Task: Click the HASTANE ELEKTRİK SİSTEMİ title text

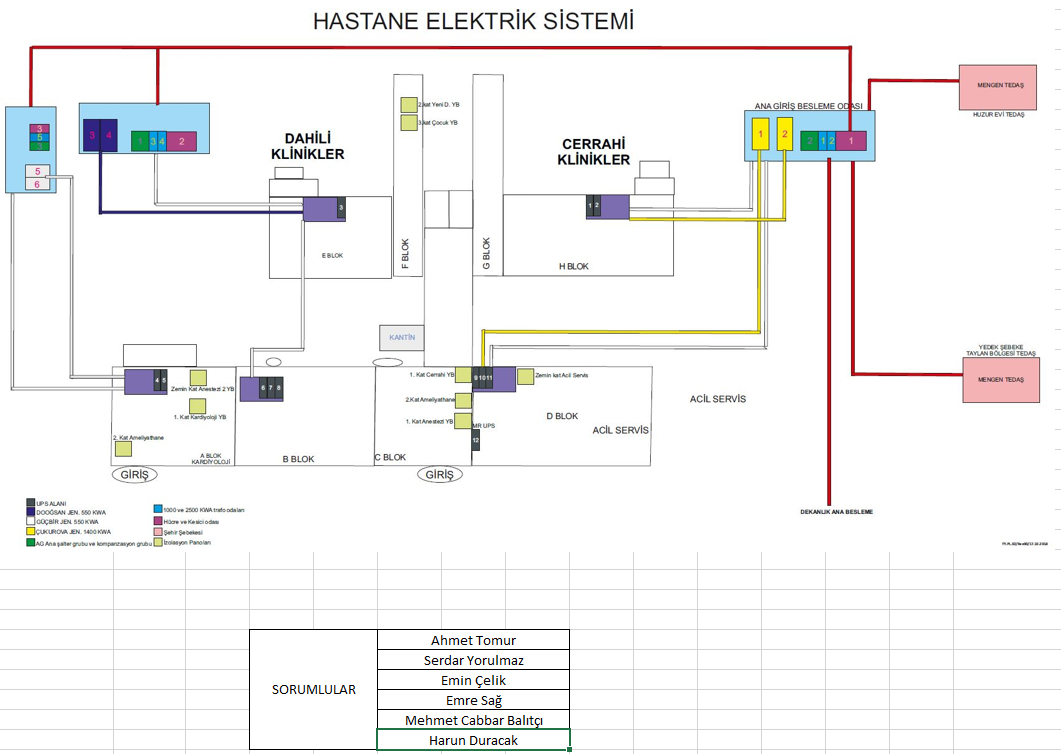Action: [x=473, y=21]
